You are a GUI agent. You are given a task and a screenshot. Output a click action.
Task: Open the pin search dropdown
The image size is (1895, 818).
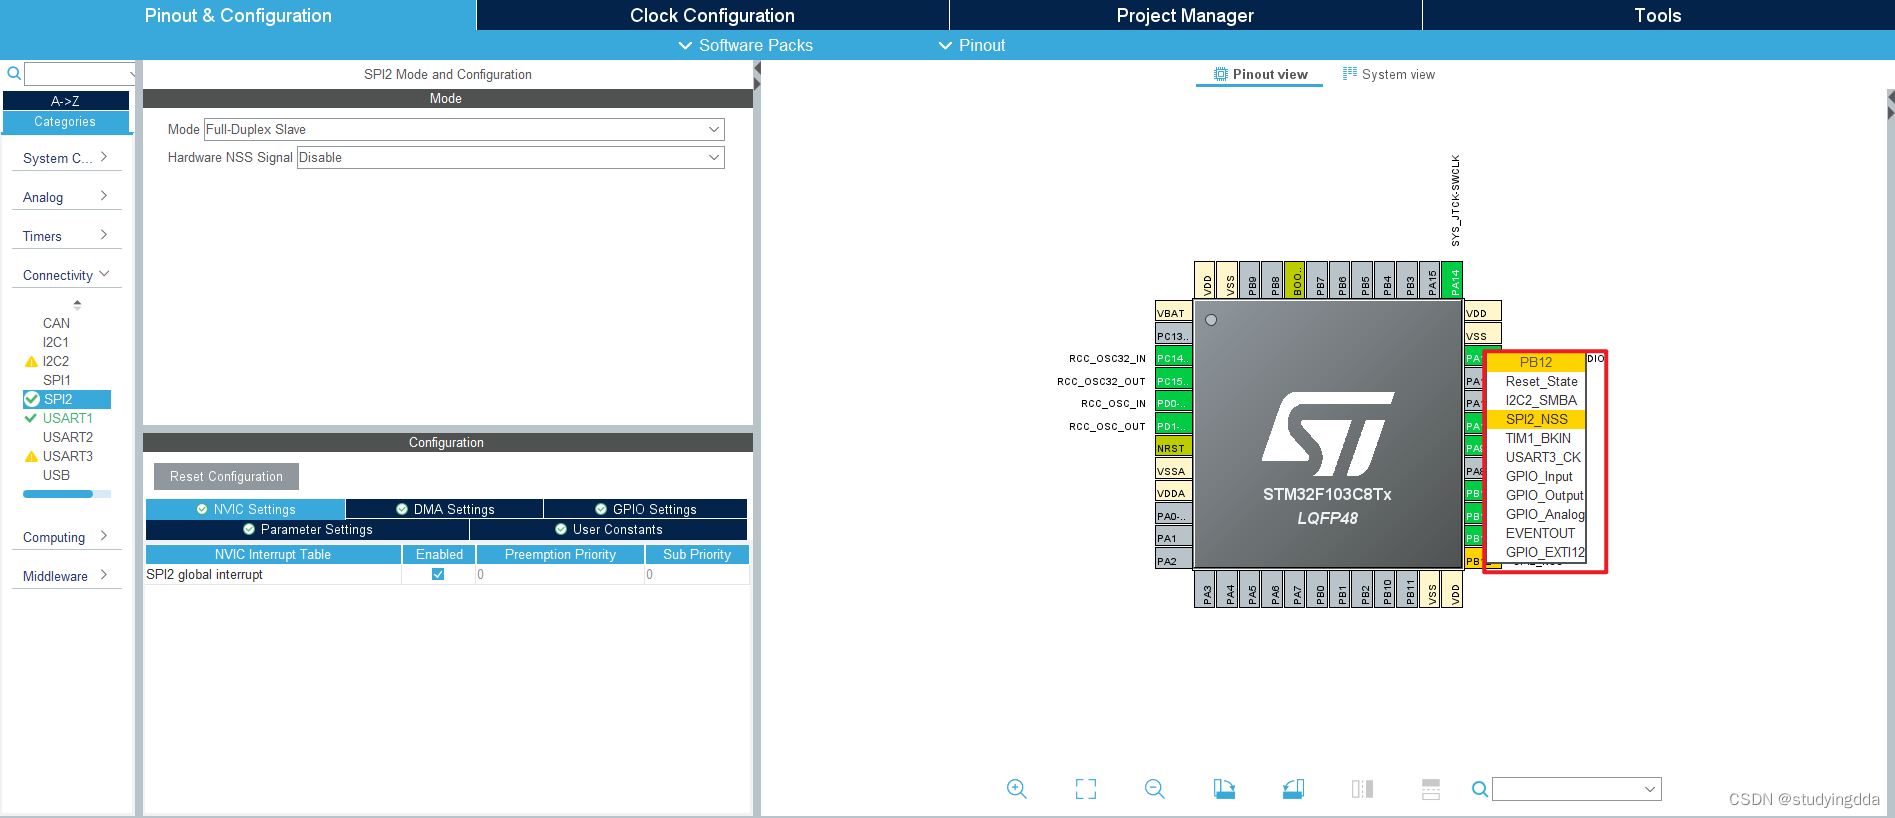(x=1649, y=789)
